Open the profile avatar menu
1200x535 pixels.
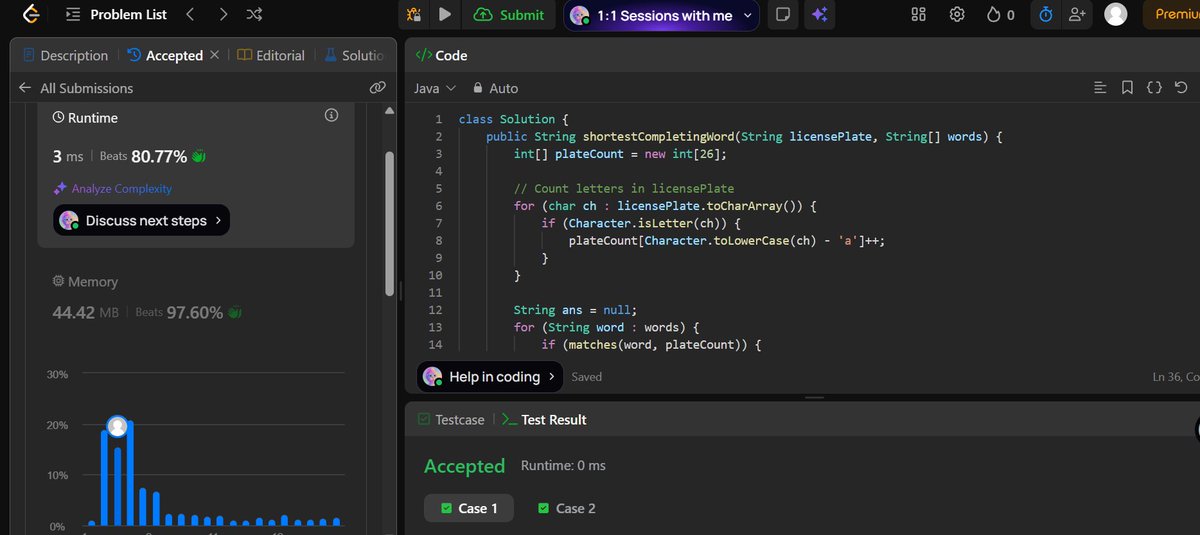[1115, 14]
